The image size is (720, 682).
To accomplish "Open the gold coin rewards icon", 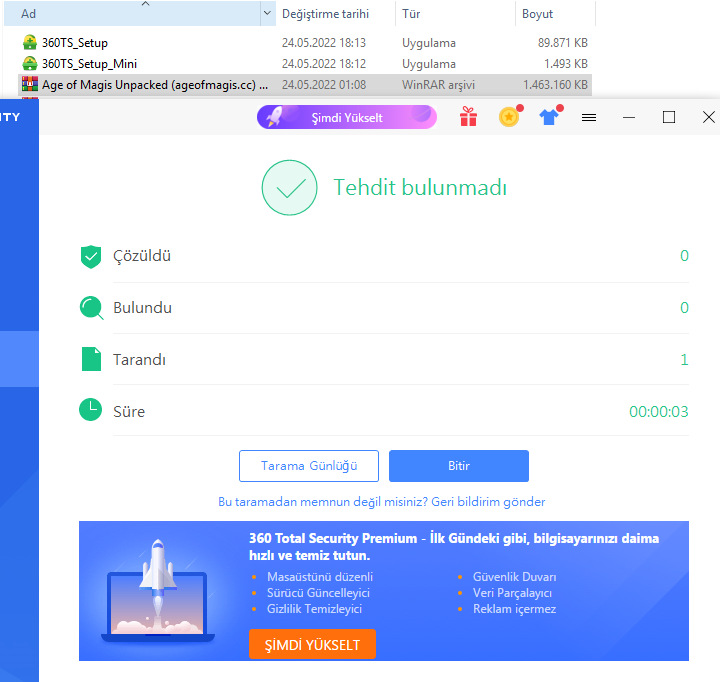I will point(510,117).
